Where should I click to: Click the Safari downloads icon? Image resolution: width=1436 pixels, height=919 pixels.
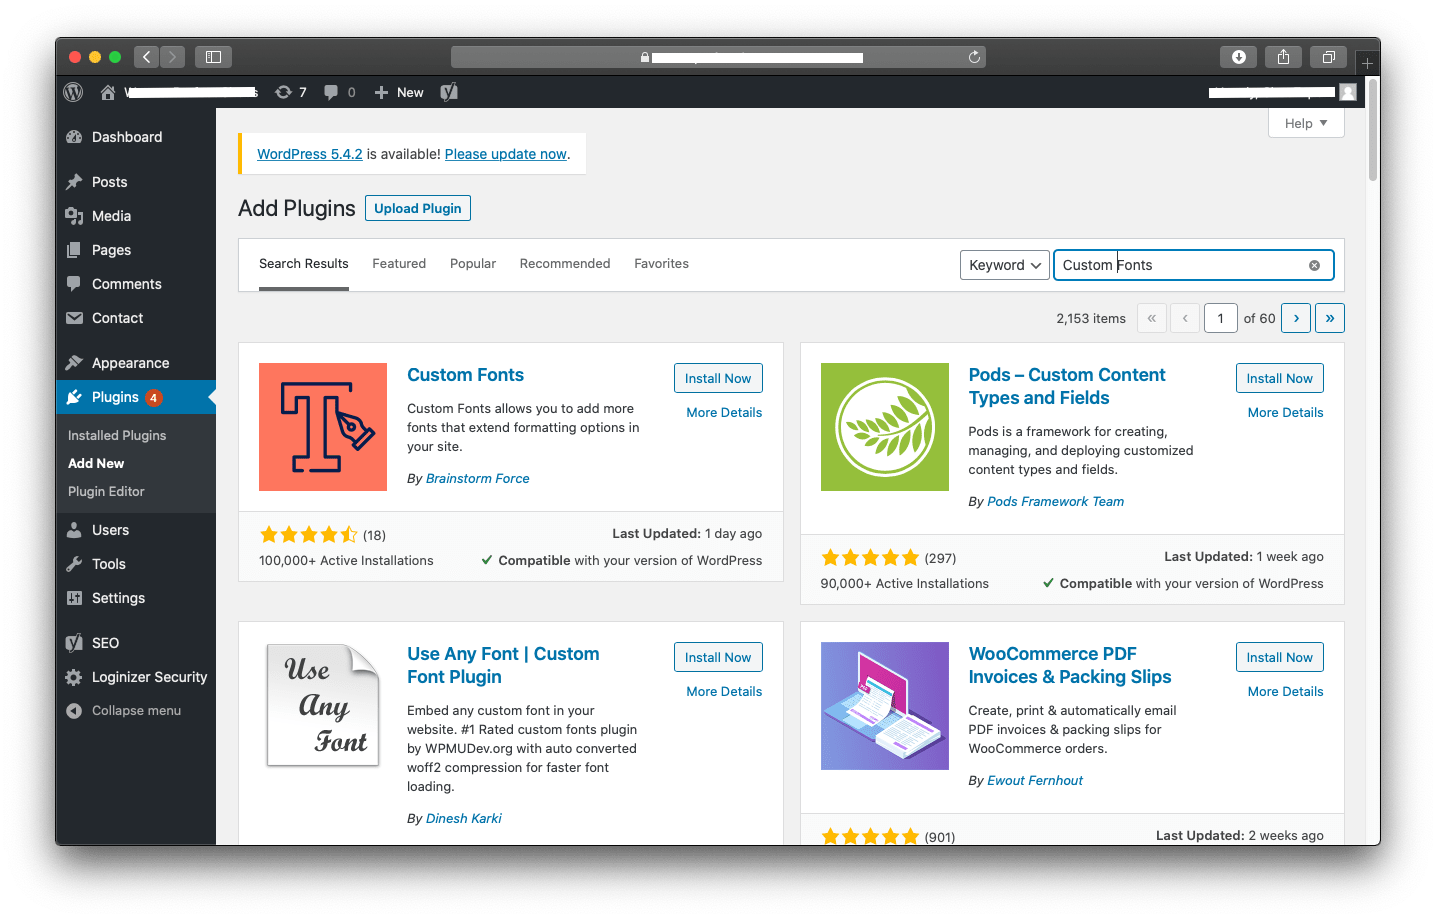point(1238,57)
